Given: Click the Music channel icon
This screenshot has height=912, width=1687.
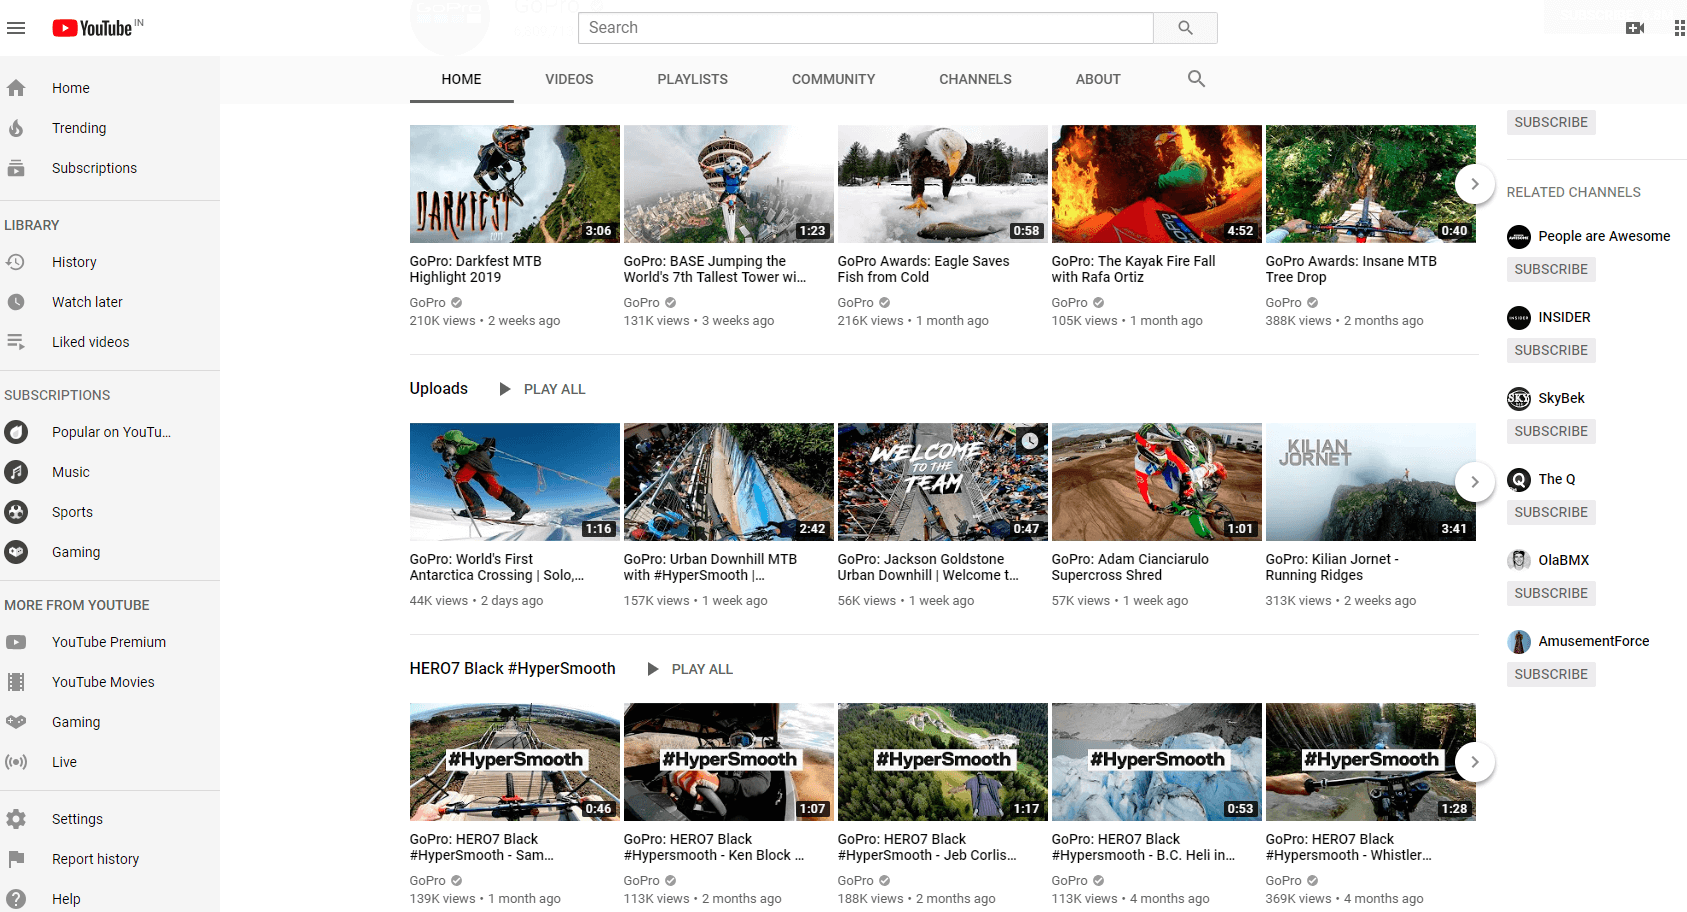Looking at the screenshot, I should pos(16,472).
